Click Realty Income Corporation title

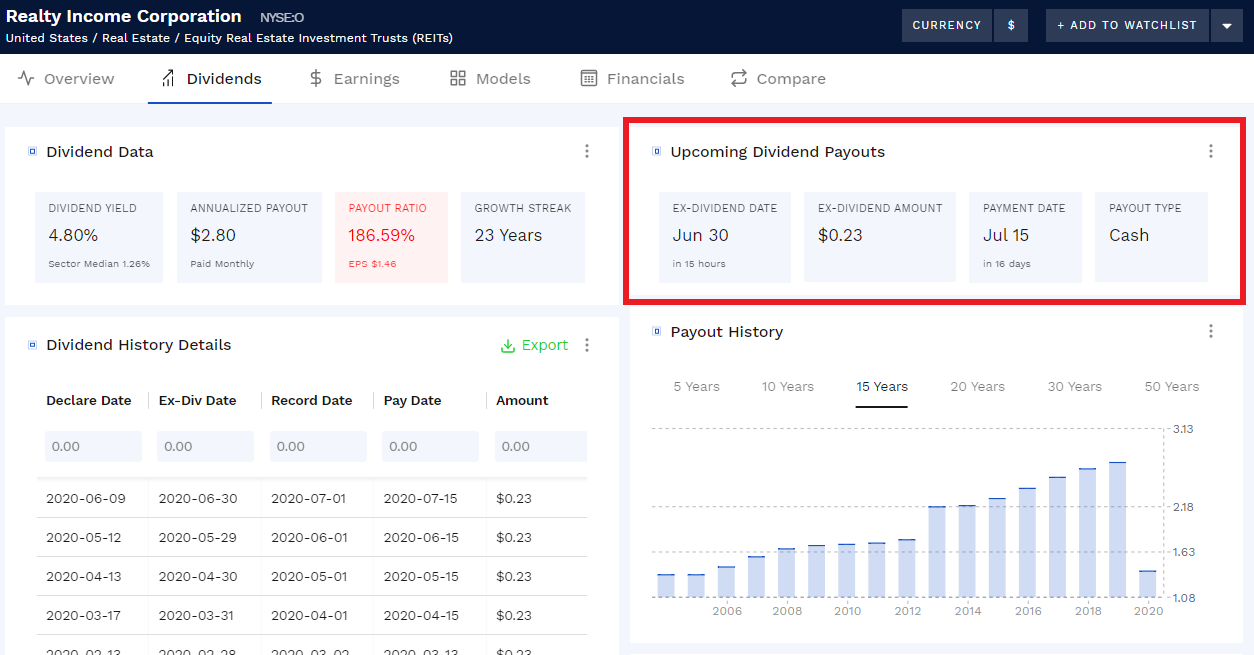point(124,16)
